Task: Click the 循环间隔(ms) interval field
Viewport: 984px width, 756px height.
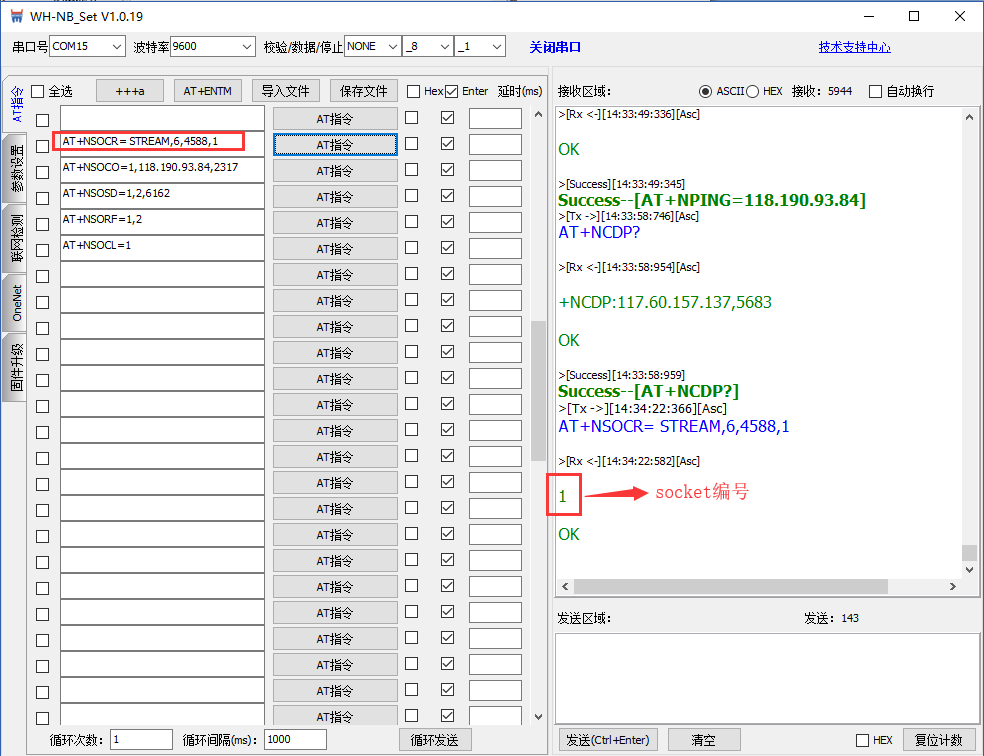Action: point(296,740)
